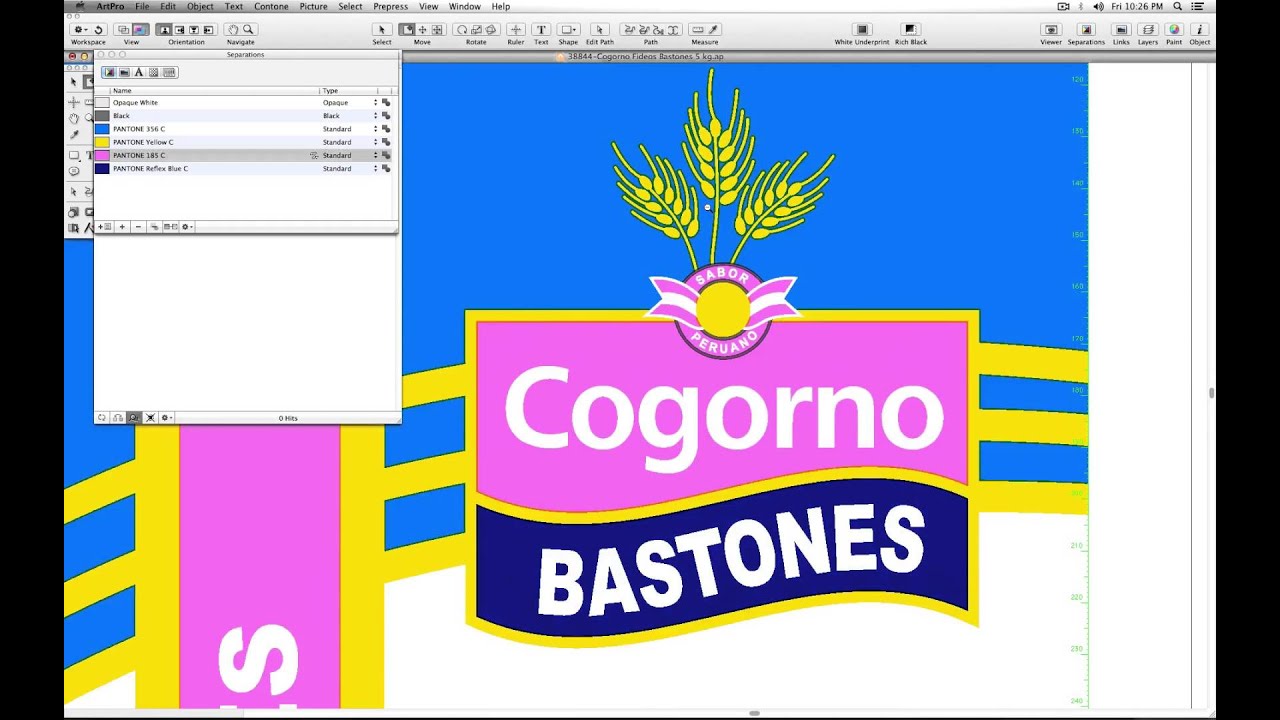Remove separation with minus button
Viewport: 1280px width, 720px height.
[x=138, y=227]
